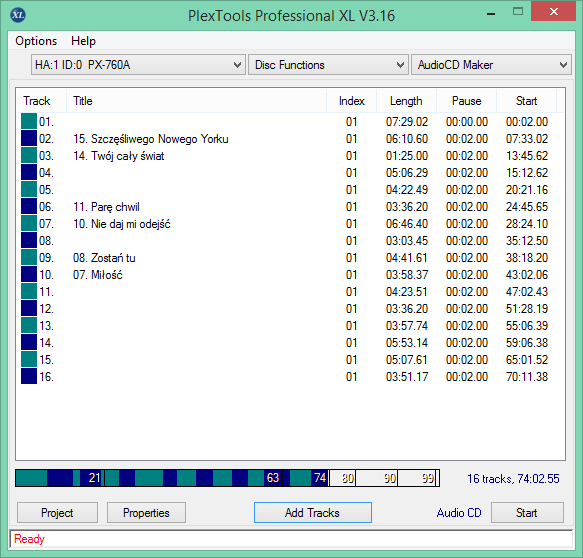This screenshot has height=558, width=583.
Task: Click the Project button
Action: [57, 513]
